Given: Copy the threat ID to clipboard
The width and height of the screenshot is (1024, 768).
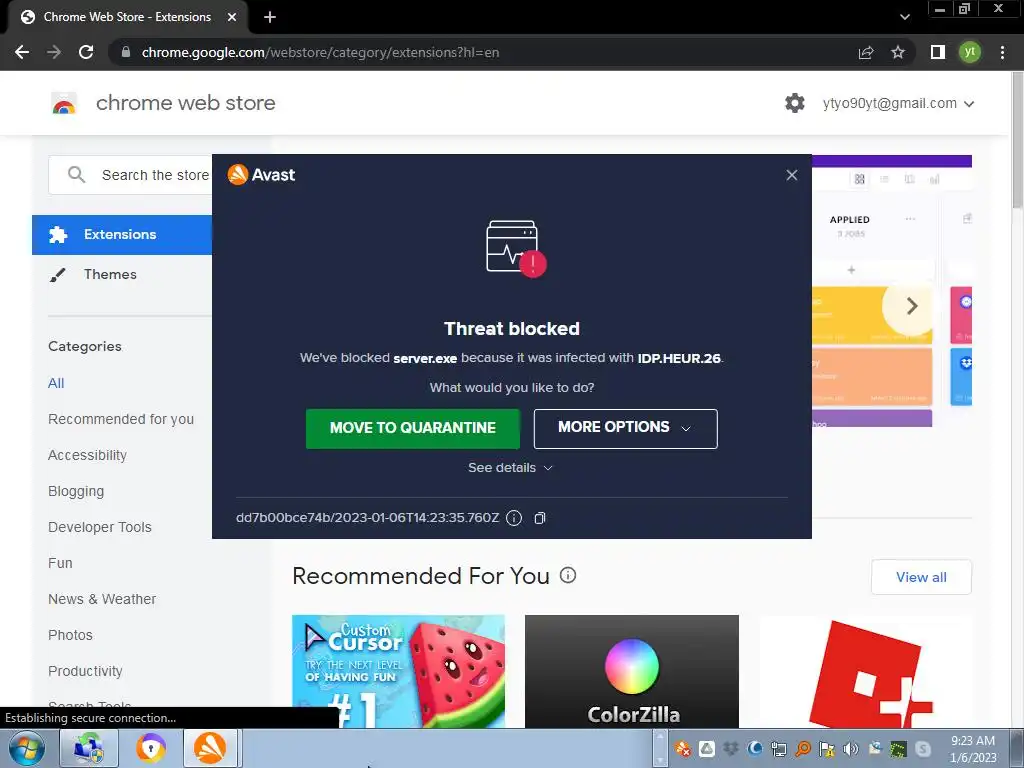Looking at the screenshot, I should pos(539,518).
